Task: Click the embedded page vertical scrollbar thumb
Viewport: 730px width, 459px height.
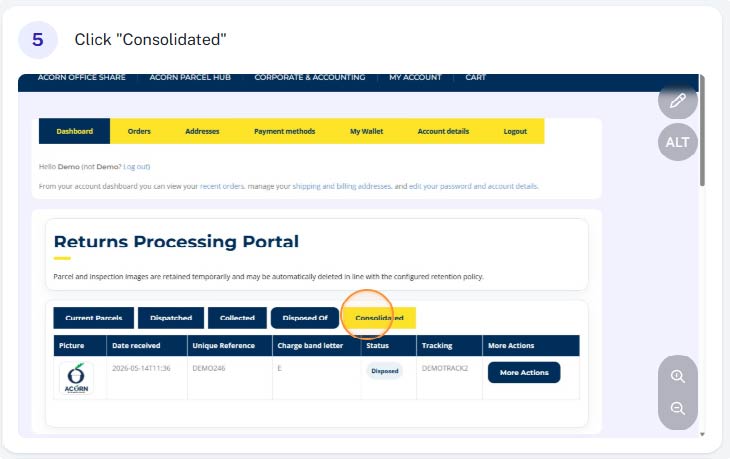Action: [702, 131]
